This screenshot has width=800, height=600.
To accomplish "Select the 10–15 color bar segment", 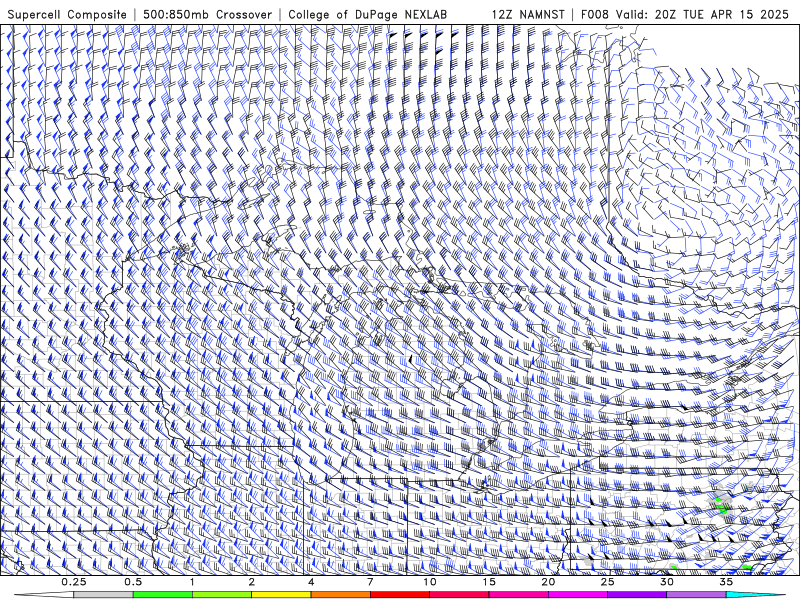I will (459, 595).
